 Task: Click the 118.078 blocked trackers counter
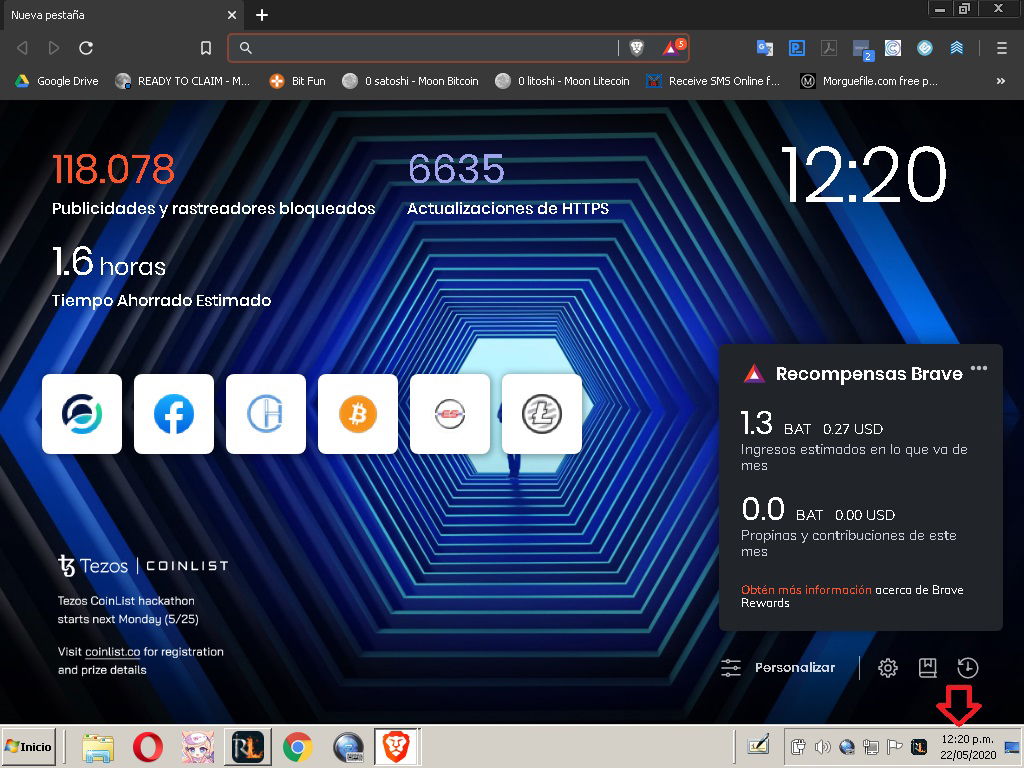pos(113,169)
